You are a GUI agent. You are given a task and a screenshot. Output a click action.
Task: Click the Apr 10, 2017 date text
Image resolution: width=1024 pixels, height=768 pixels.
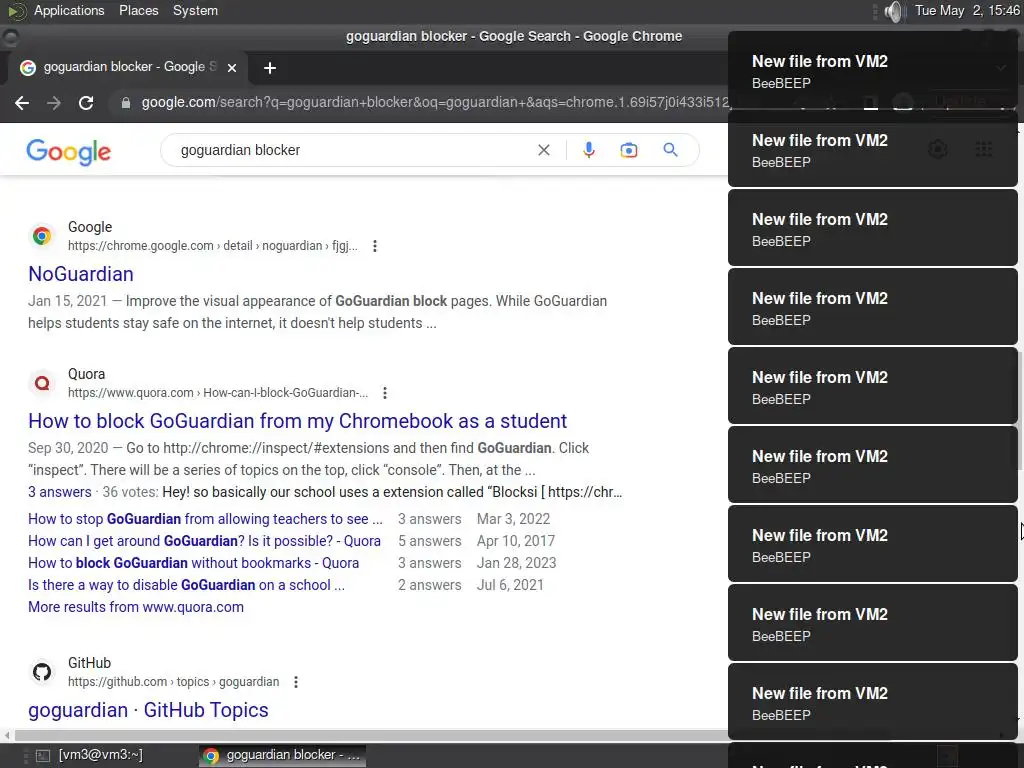(x=516, y=541)
